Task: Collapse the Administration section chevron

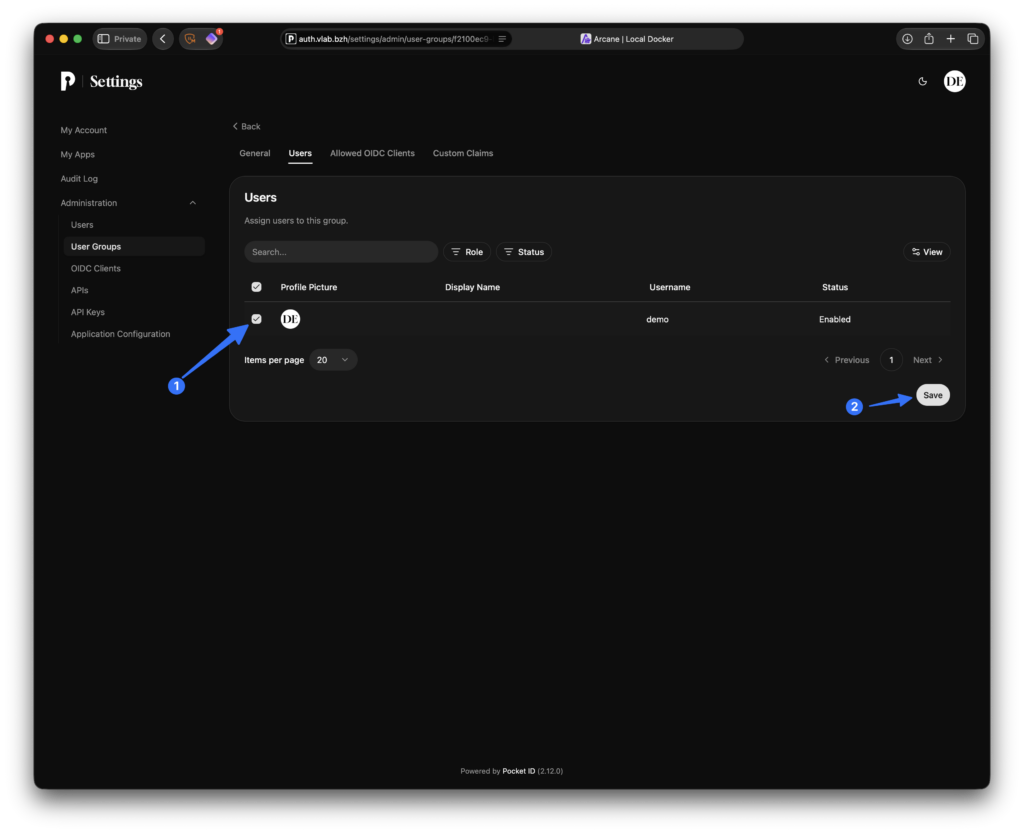Action: pos(193,203)
